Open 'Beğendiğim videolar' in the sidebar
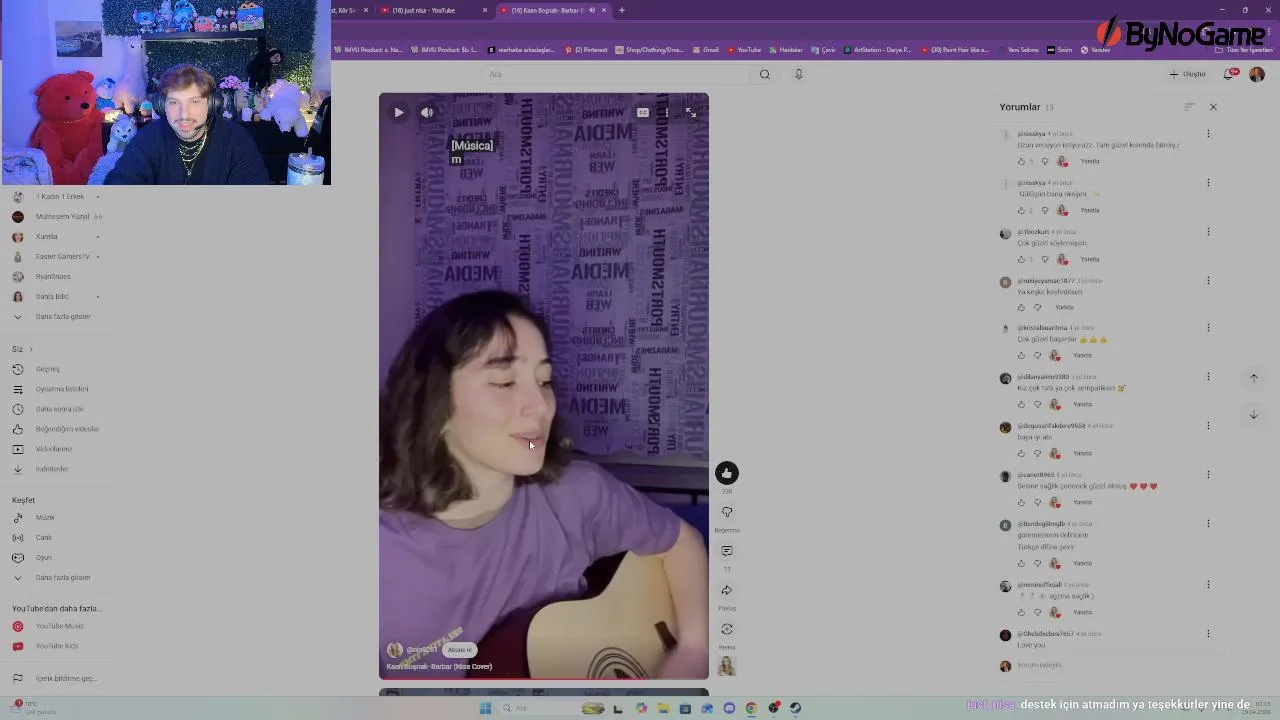The width and height of the screenshot is (1280, 720). click(67, 429)
